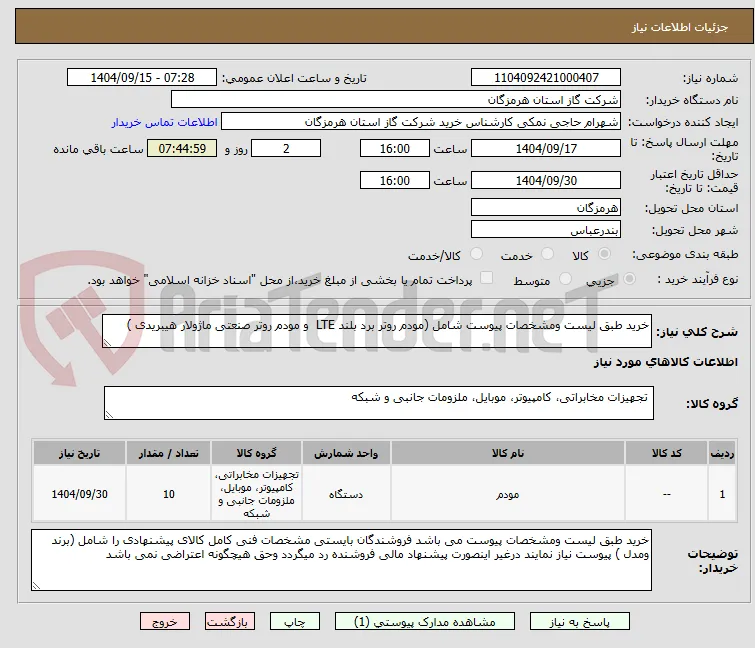Click the remaining time counter 07:44:59
Viewport: 755px width, 648px height.
click(182, 148)
